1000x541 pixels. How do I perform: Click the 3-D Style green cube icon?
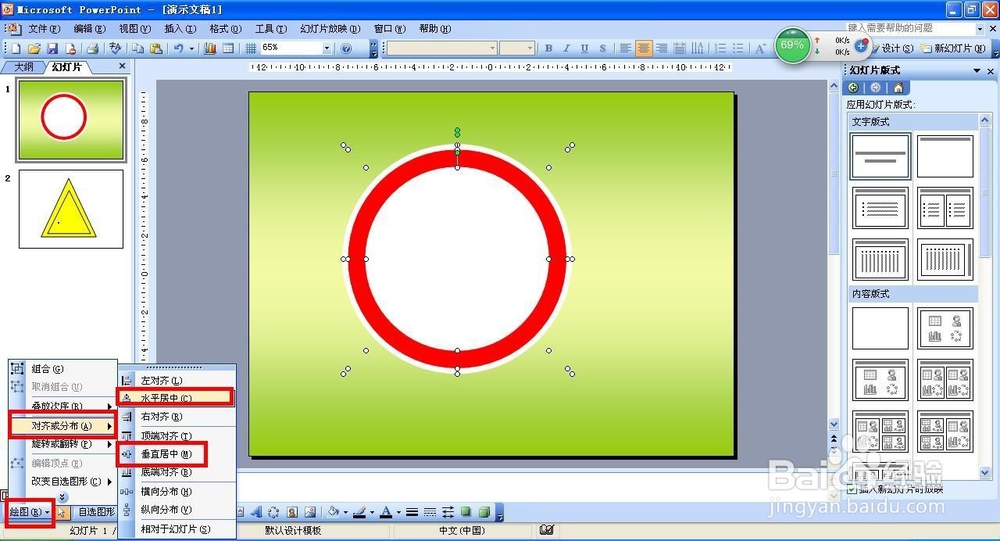(x=484, y=512)
